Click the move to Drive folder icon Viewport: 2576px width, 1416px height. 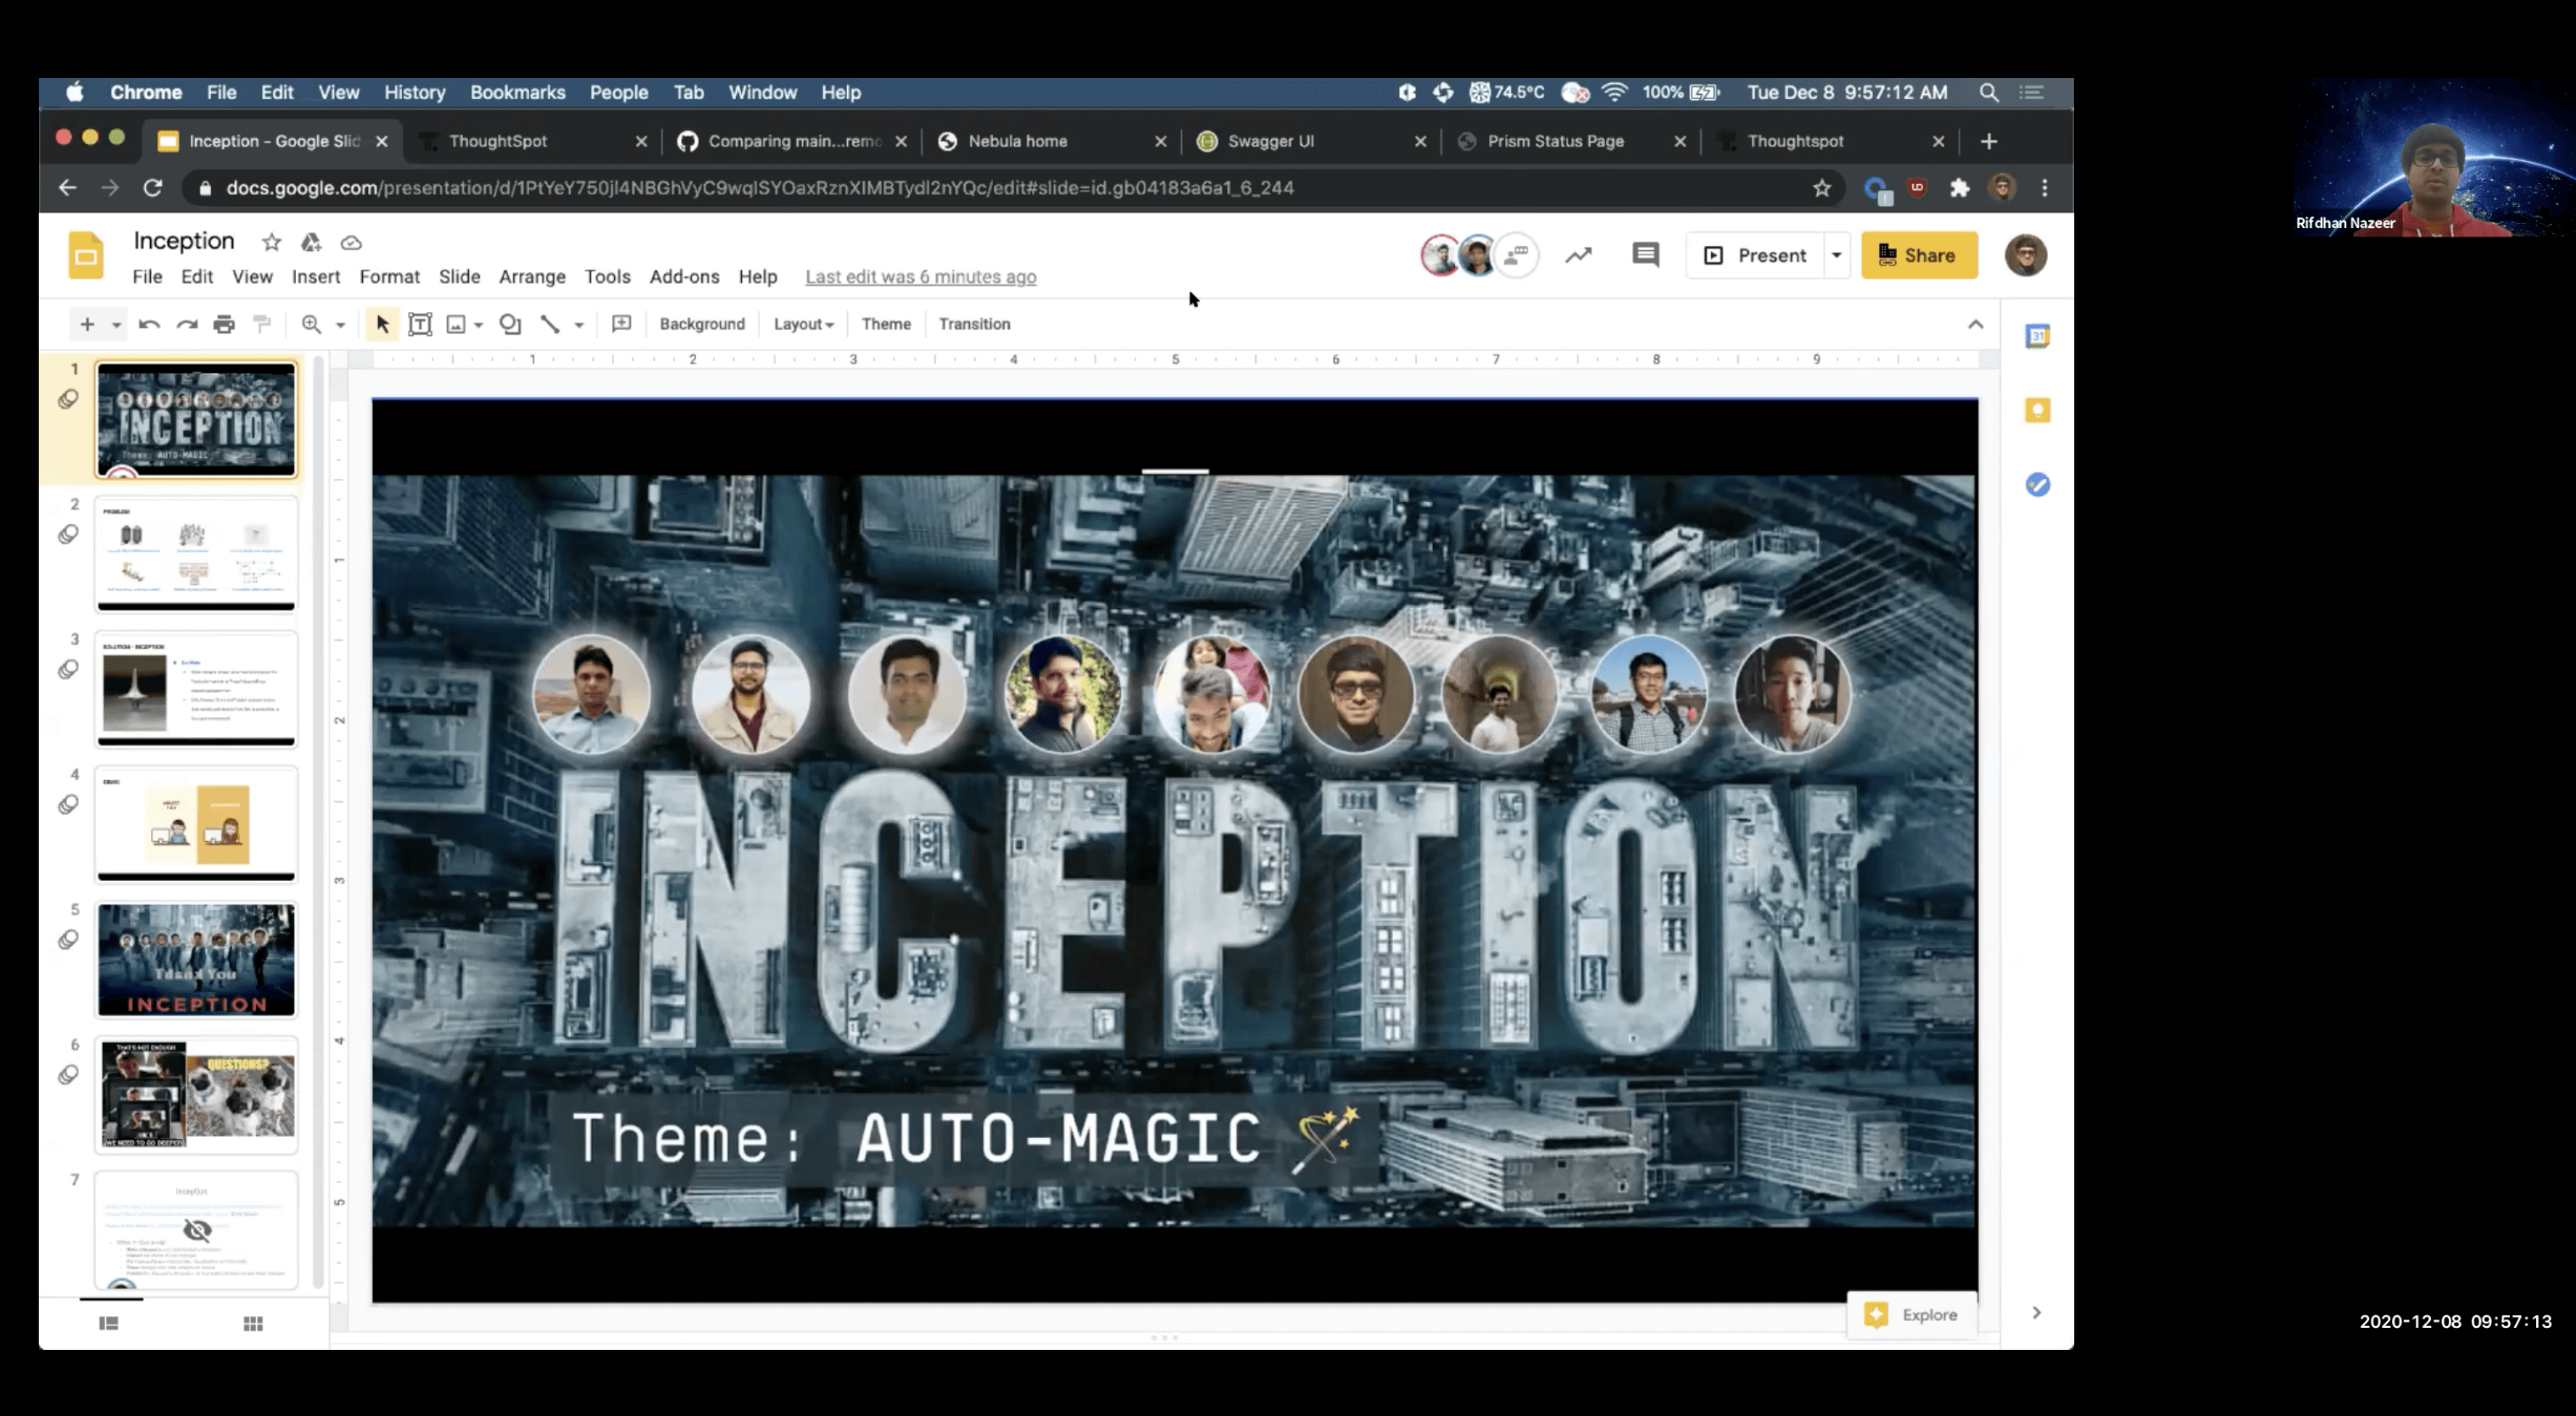311,242
